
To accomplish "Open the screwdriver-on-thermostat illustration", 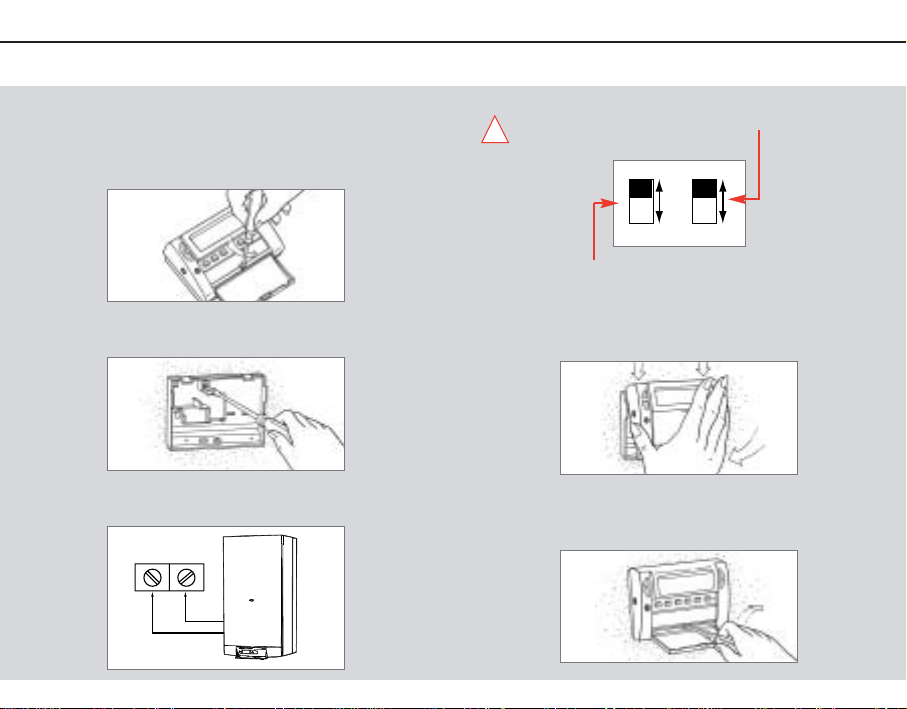I will pyautogui.click(x=226, y=245).
